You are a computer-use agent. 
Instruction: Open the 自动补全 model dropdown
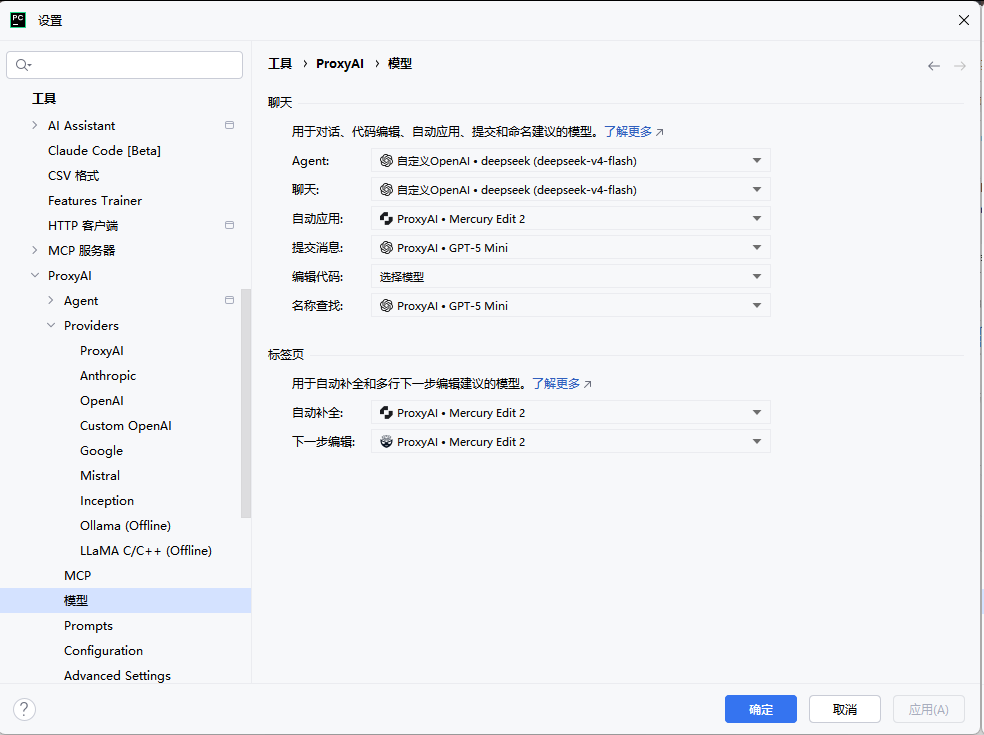pos(570,412)
